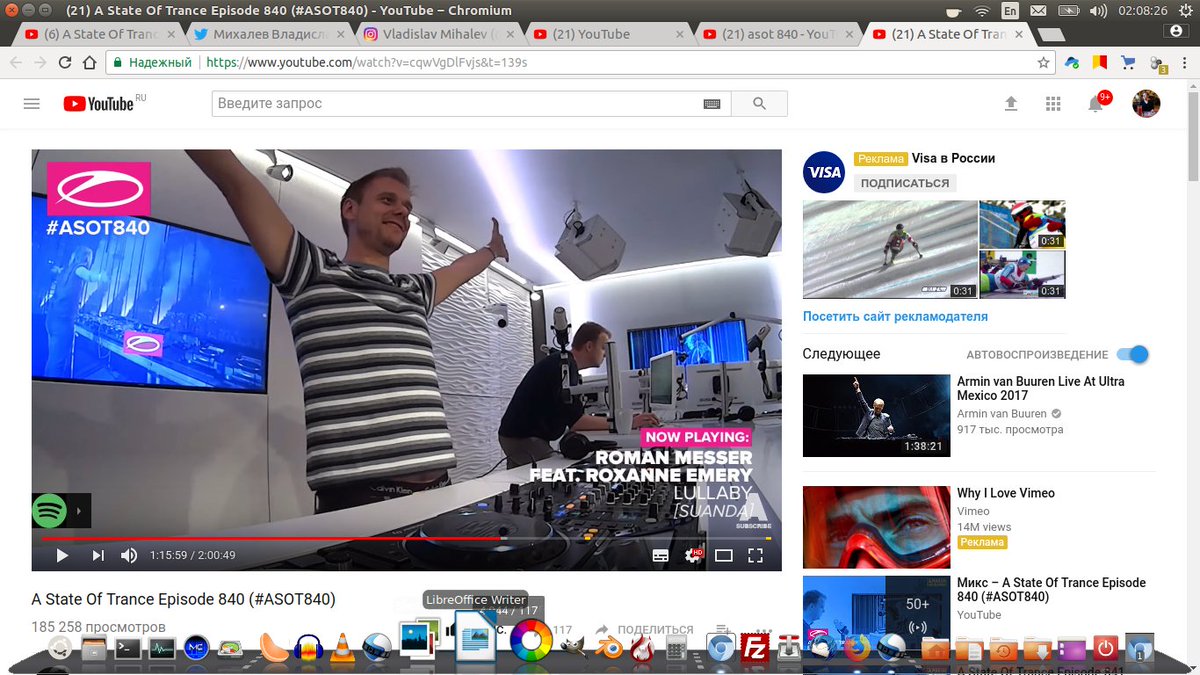
Task: Open the Why I Love Vimeo thumbnail
Action: (x=876, y=527)
